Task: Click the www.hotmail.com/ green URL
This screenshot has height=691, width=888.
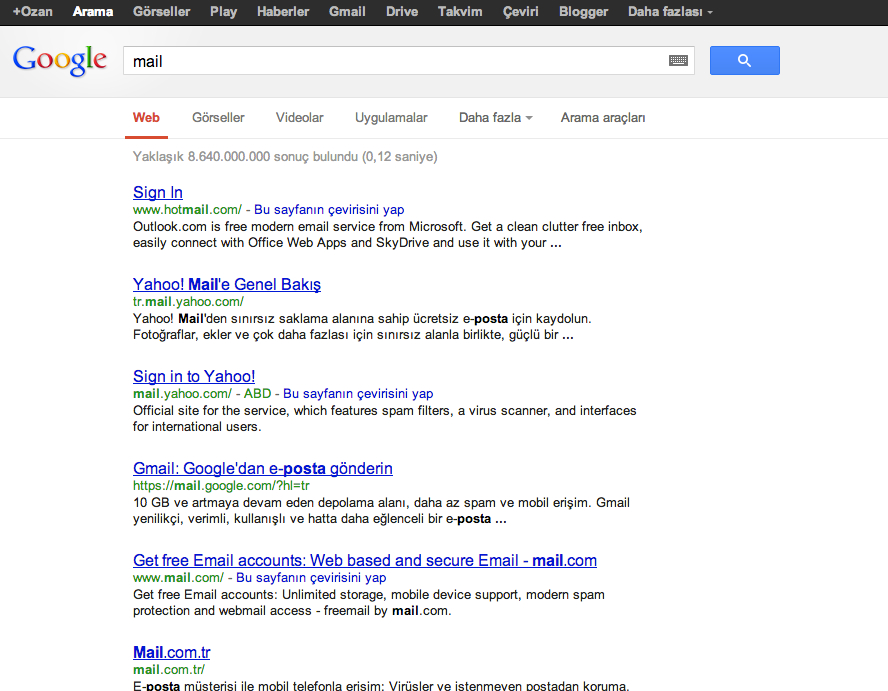Action: pos(187,210)
